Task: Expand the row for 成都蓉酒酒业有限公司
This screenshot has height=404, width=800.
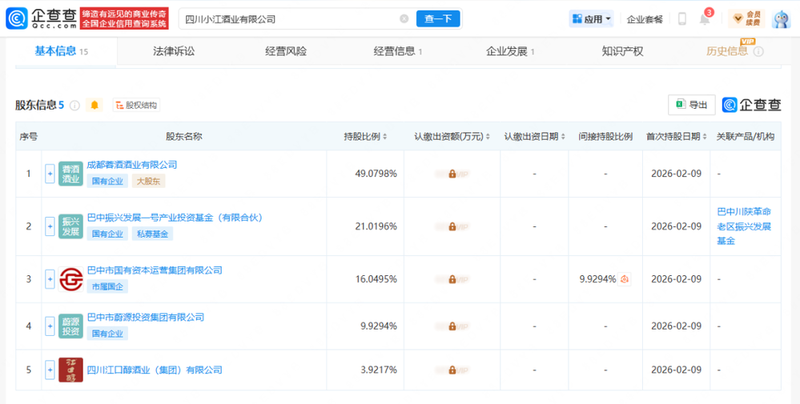Action: (x=50, y=174)
